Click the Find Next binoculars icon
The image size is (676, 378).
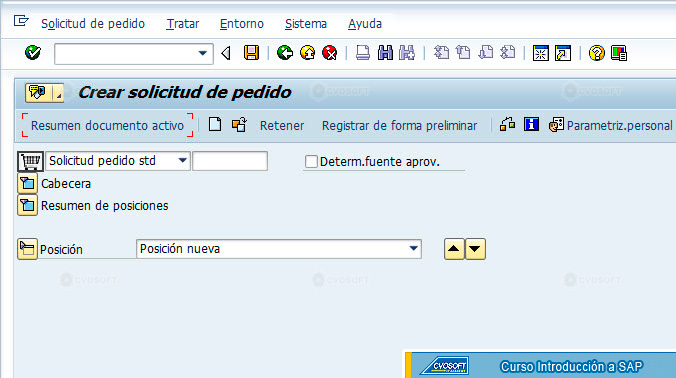point(407,53)
